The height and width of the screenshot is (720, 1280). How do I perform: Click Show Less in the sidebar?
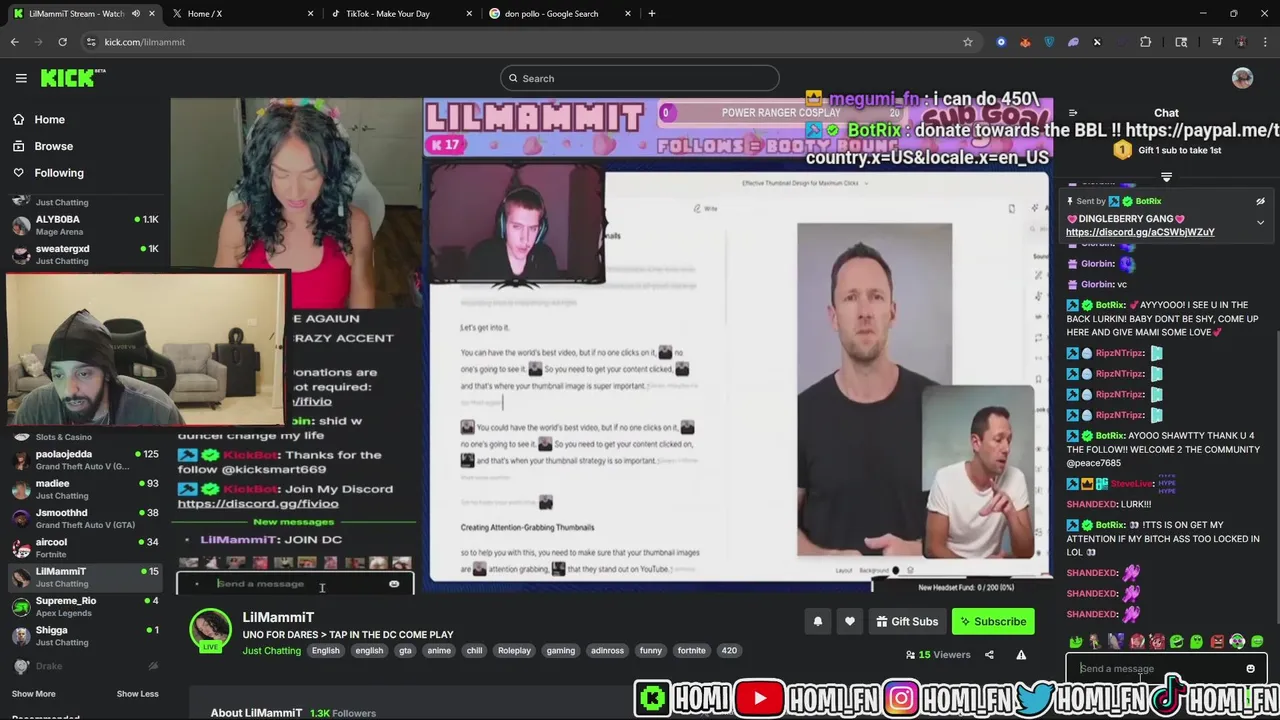[x=137, y=694]
